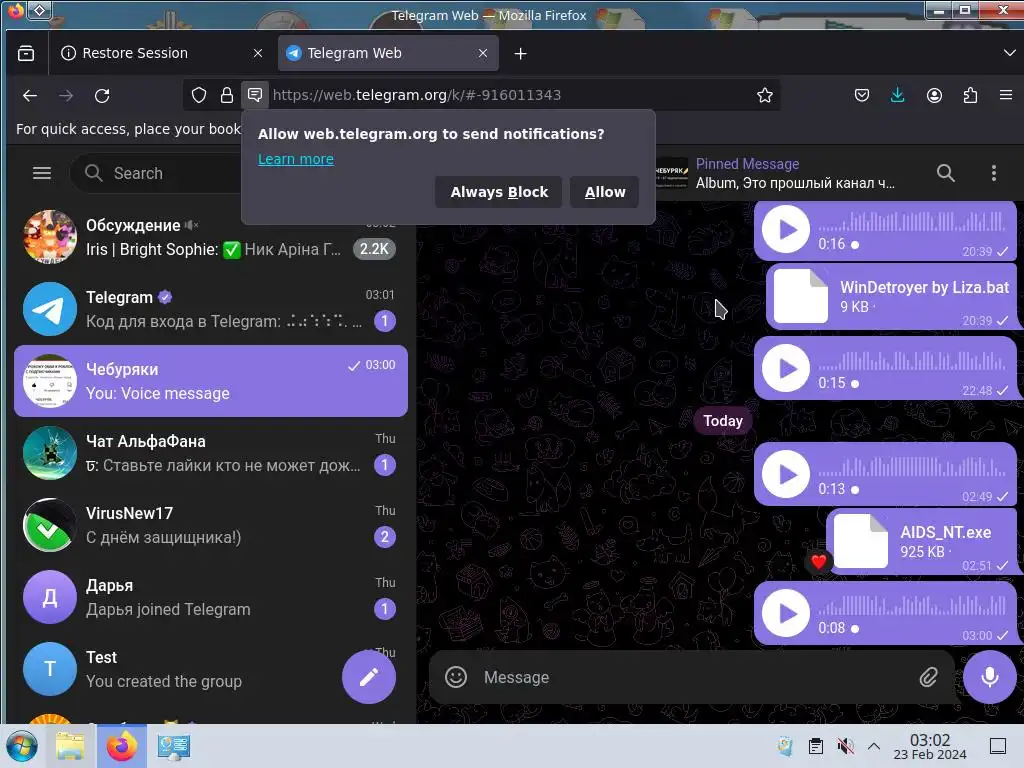Expand the list all tabs chevron
The image size is (1024, 768).
pos(1009,53)
